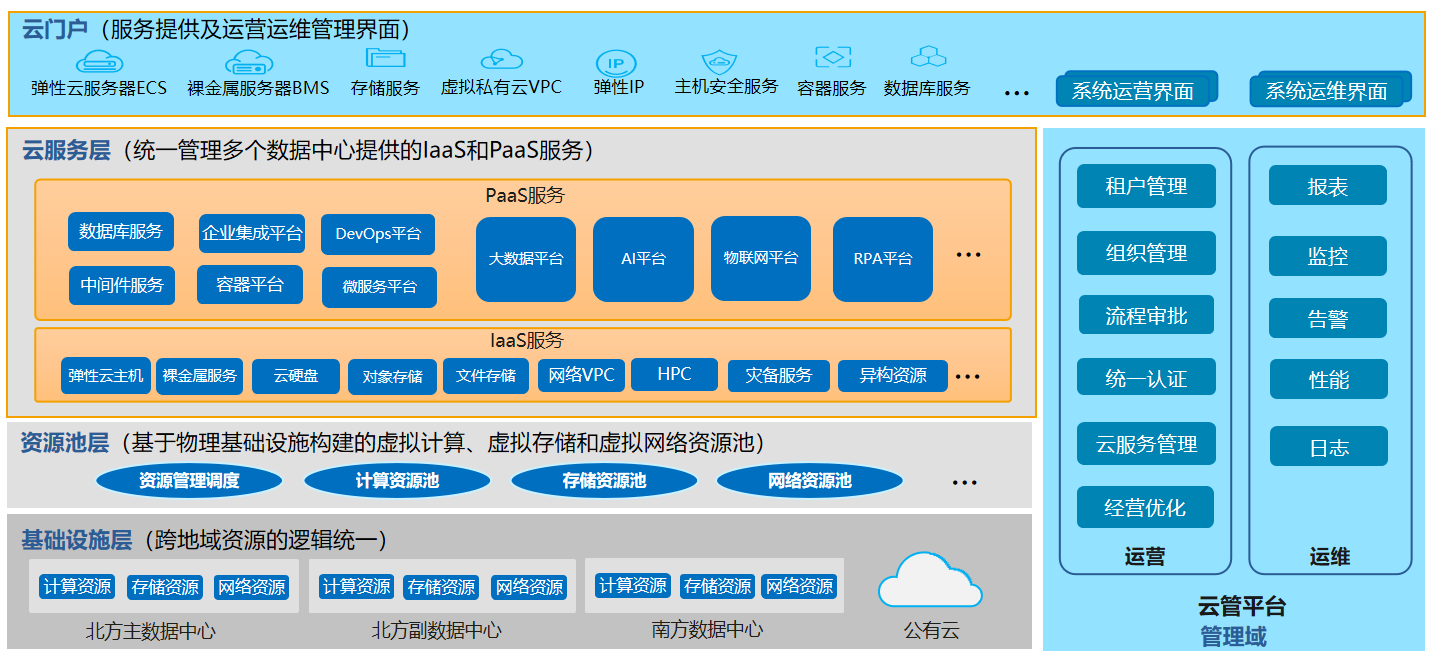Click the 公有云 cloud icon

[x=931, y=581]
